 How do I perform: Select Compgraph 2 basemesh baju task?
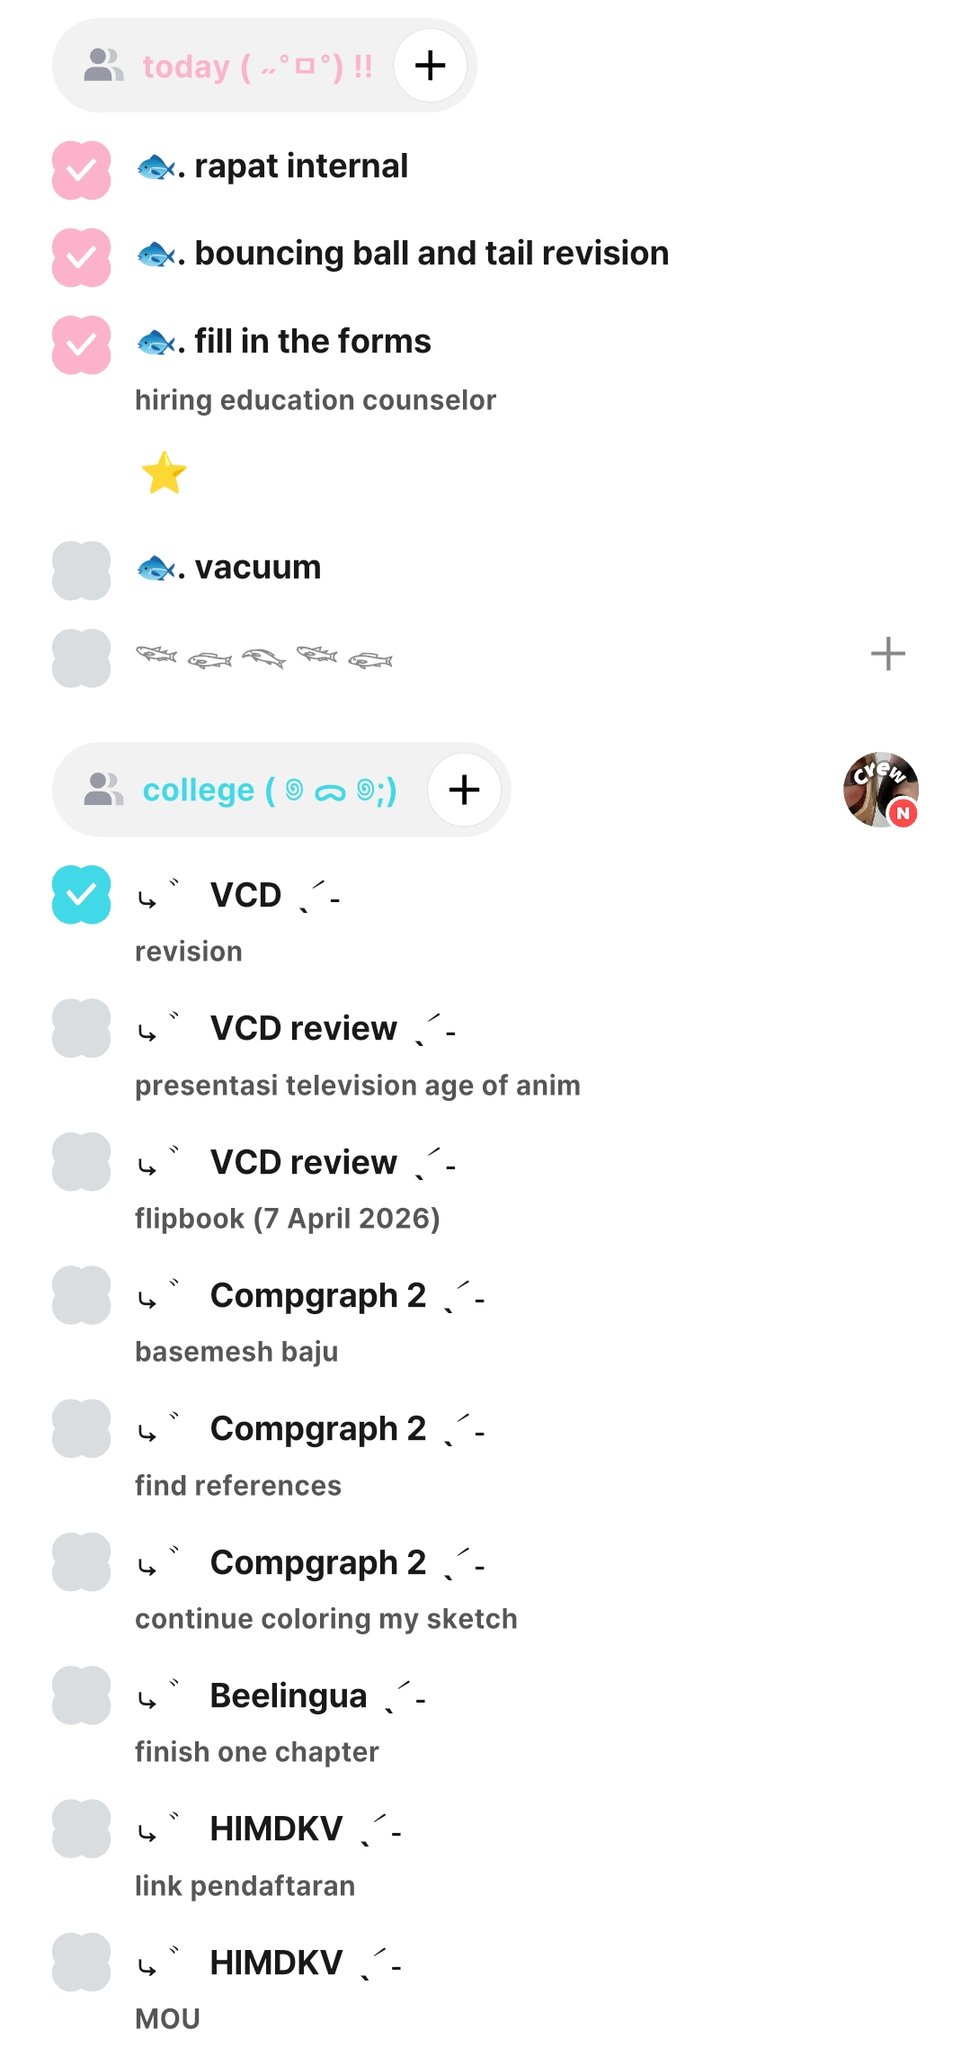[x=317, y=1296]
